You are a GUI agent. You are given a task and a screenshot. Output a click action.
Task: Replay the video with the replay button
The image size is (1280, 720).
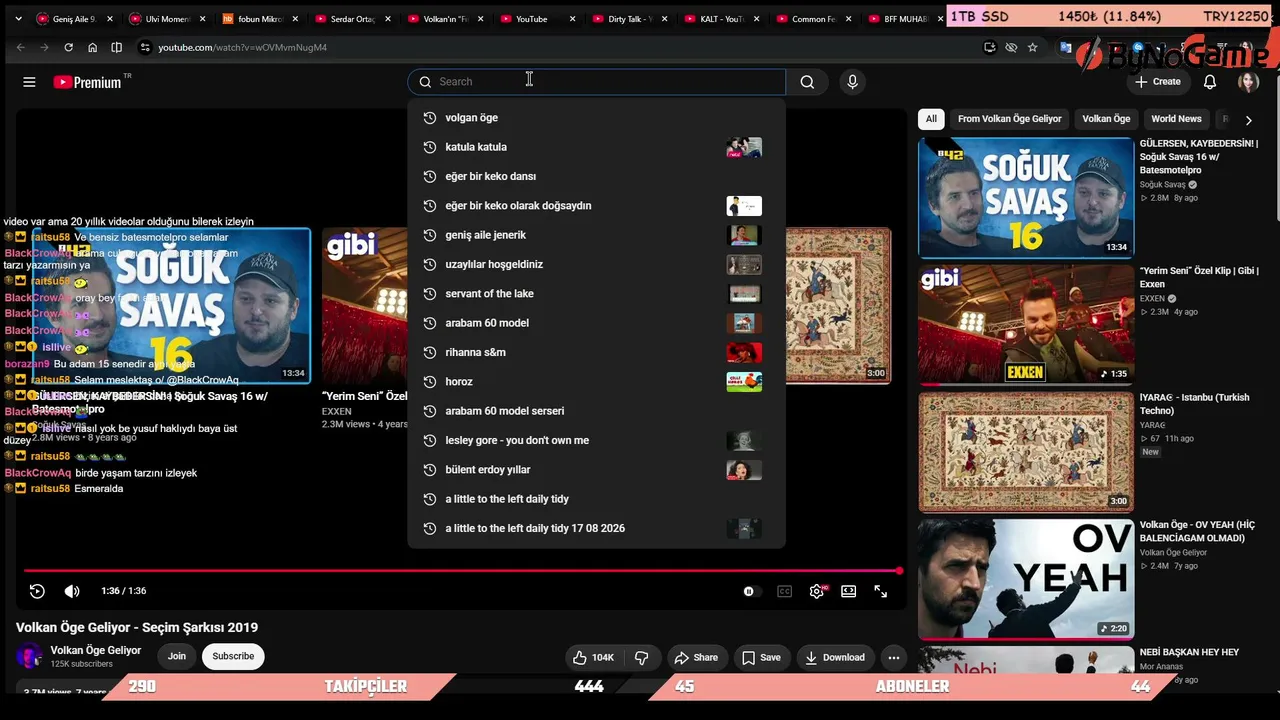(x=37, y=591)
